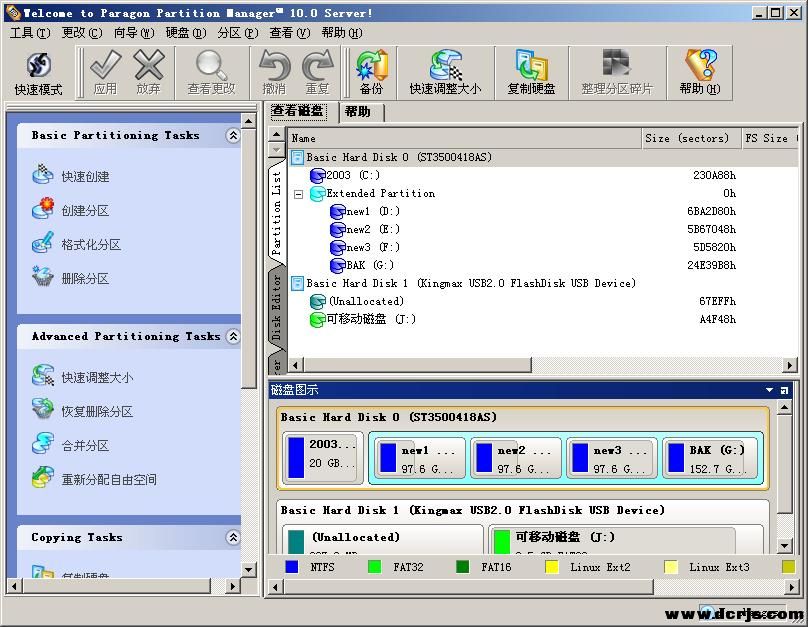This screenshot has height=627, width=808.
Task: Click partition list horizontal scrollbar right arrow
Action: coord(790,365)
